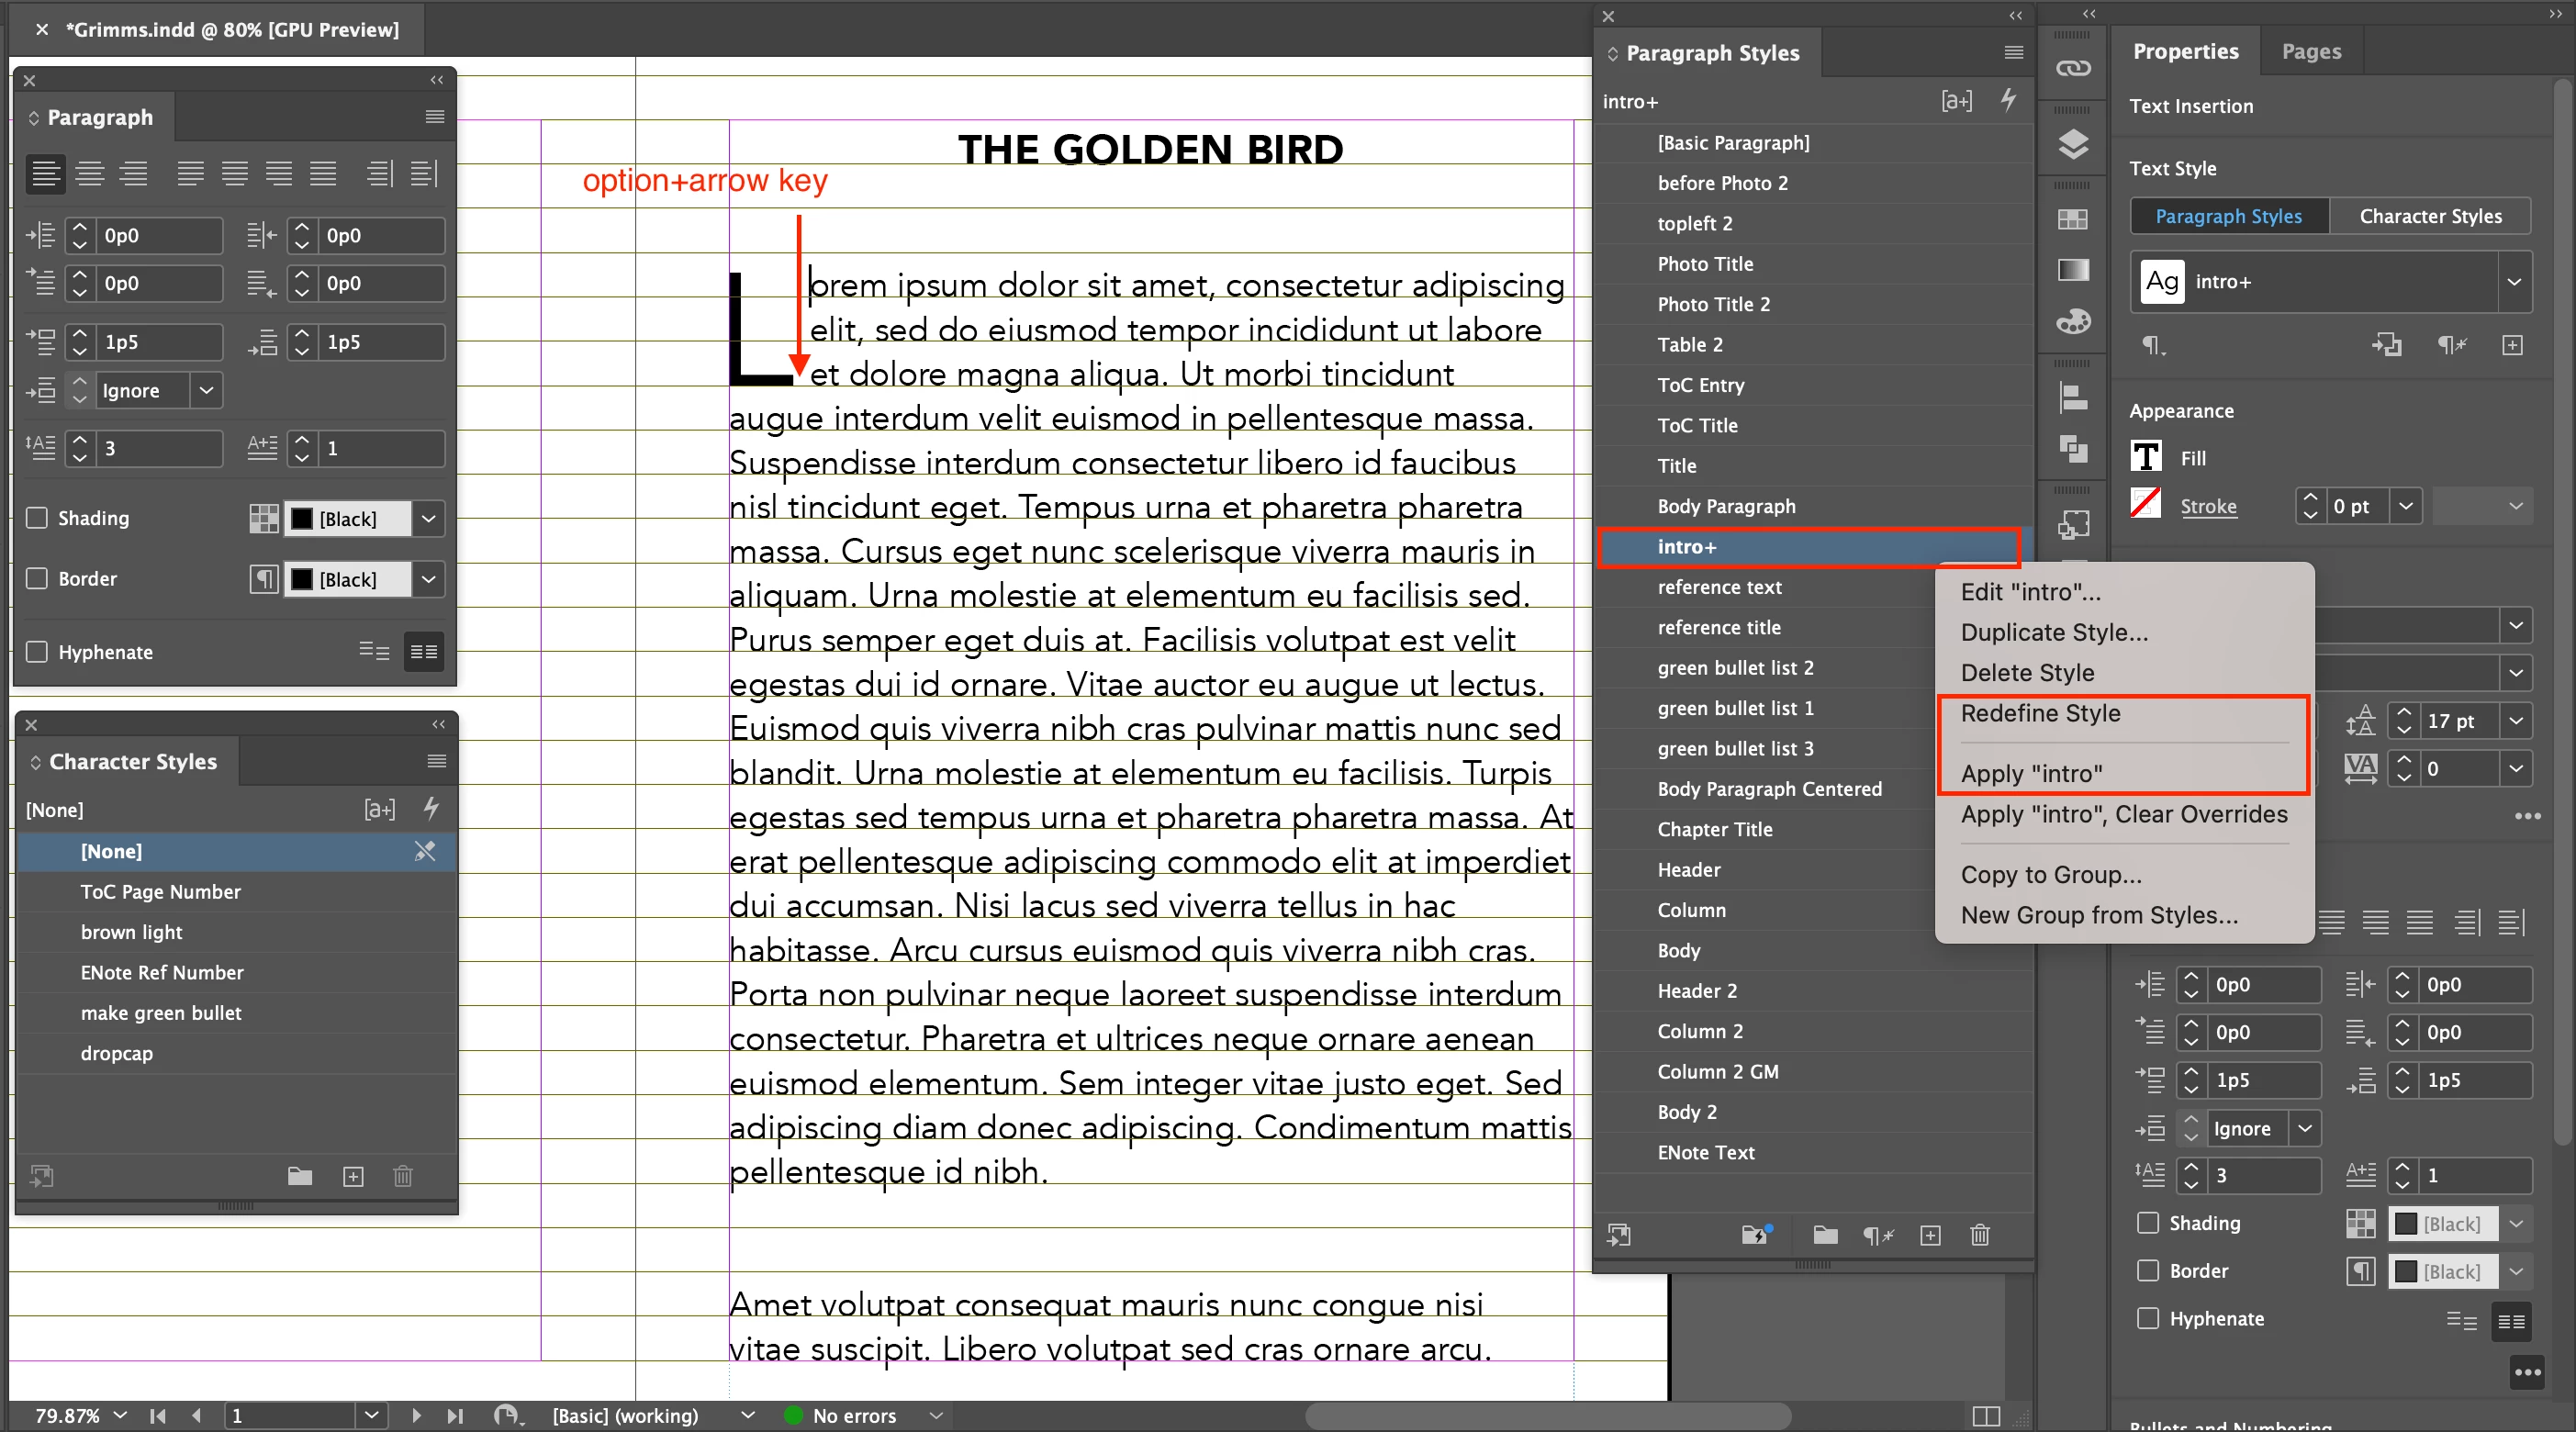Screen dimensions: 2576x1432
Task: Click the Stroke link in Appearance
Action: tap(2208, 507)
